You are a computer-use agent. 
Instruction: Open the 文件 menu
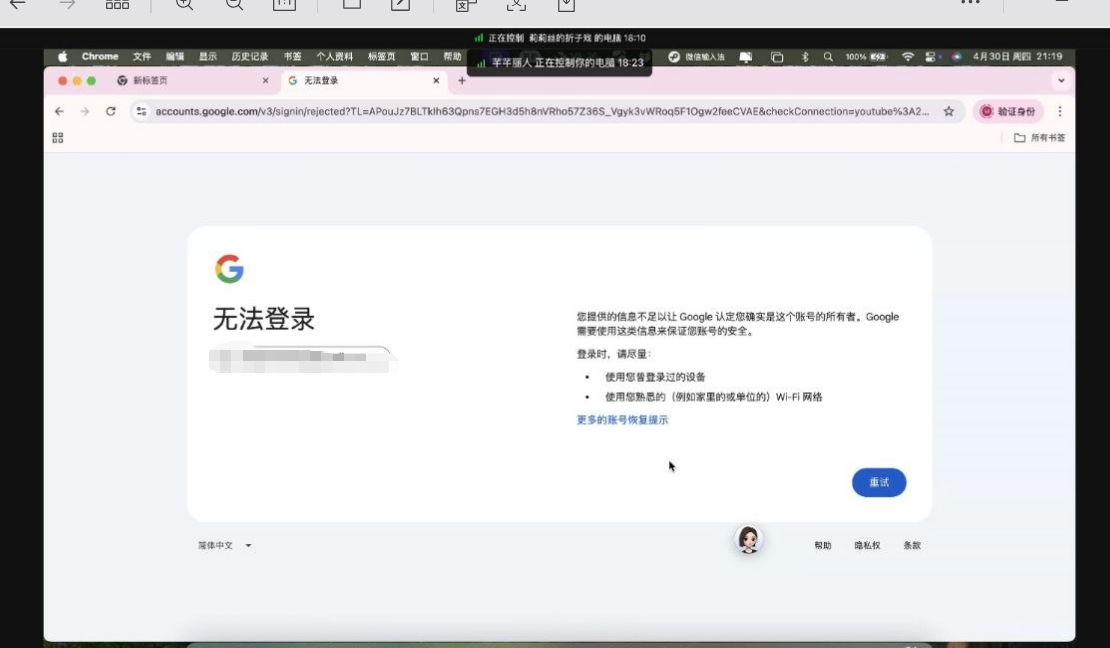tap(142, 57)
